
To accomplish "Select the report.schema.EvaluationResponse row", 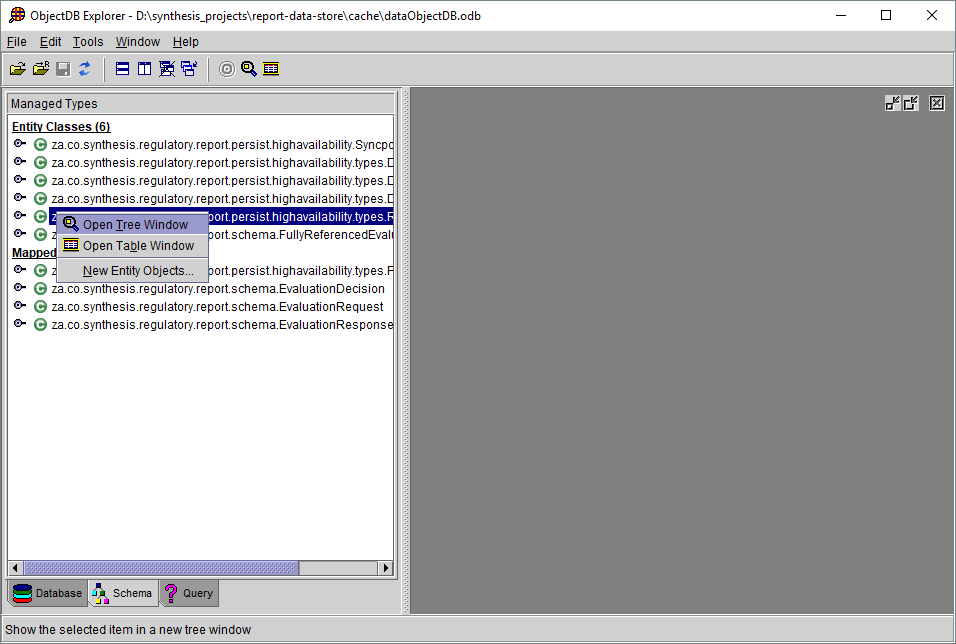I will [x=222, y=324].
